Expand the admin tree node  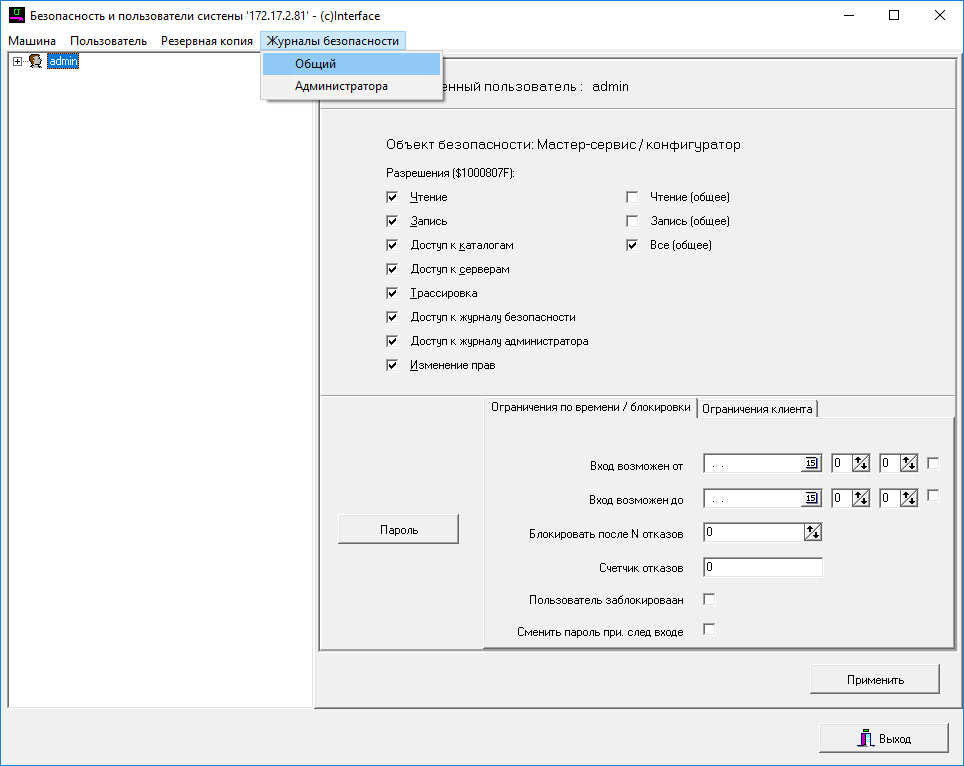tap(17, 62)
